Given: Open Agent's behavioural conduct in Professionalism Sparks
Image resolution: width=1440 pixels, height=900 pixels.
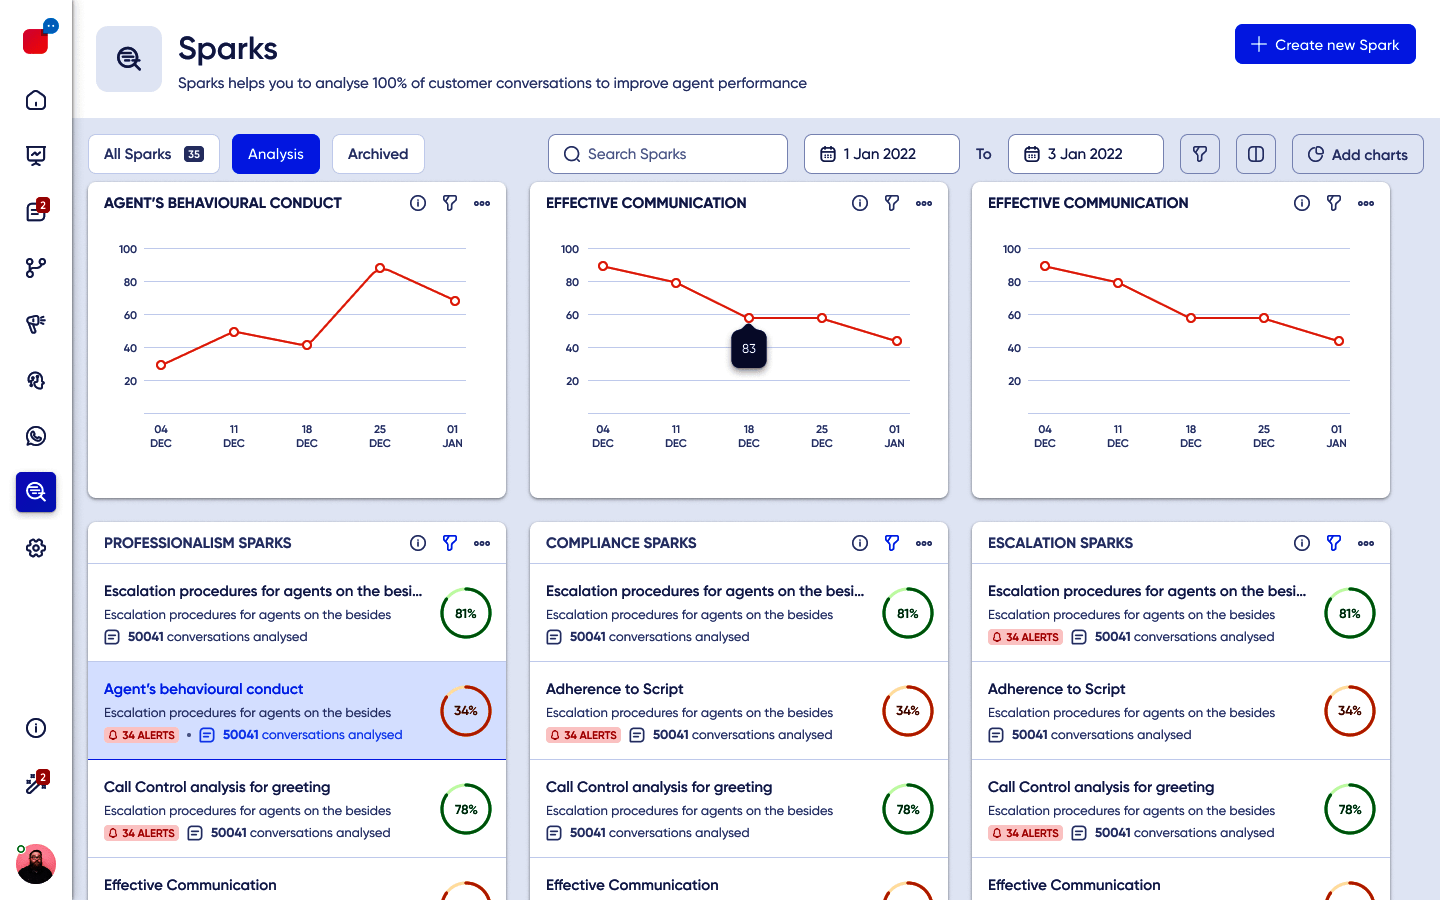Looking at the screenshot, I should 297,711.
